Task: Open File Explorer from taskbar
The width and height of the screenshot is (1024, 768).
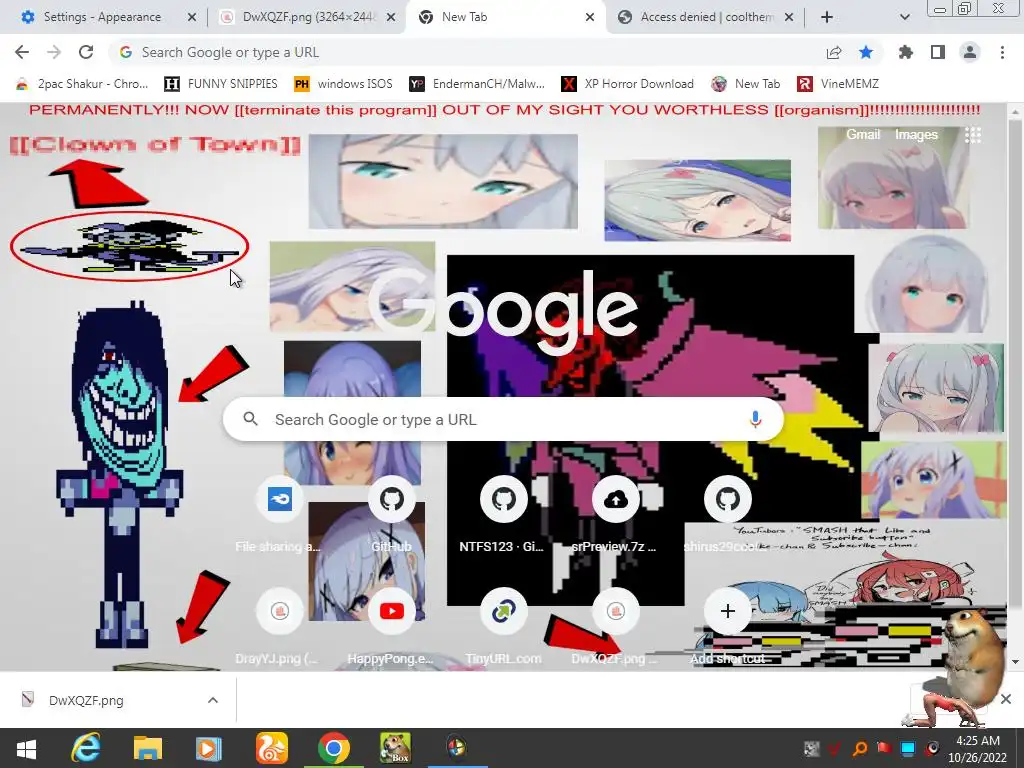Action: (x=148, y=748)
